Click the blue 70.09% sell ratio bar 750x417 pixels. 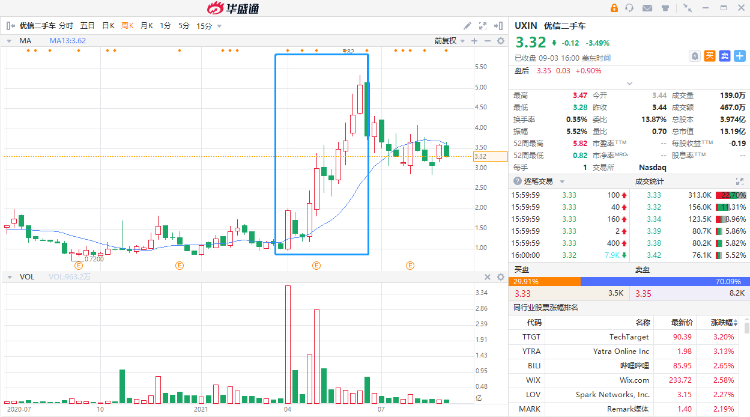pos(664,282)
